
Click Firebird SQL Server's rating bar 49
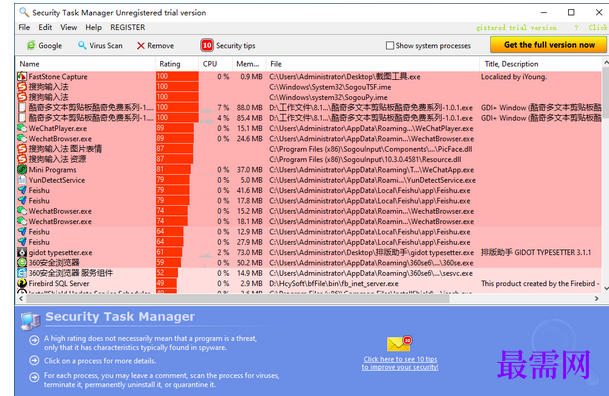point(167,283)
